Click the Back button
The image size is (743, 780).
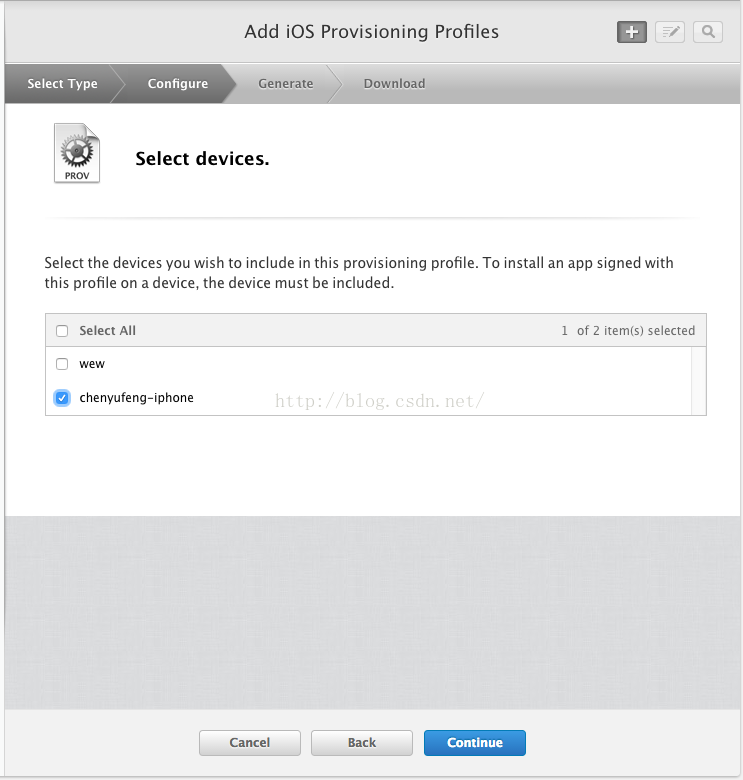pyautogui.click(x=362, y=743)
